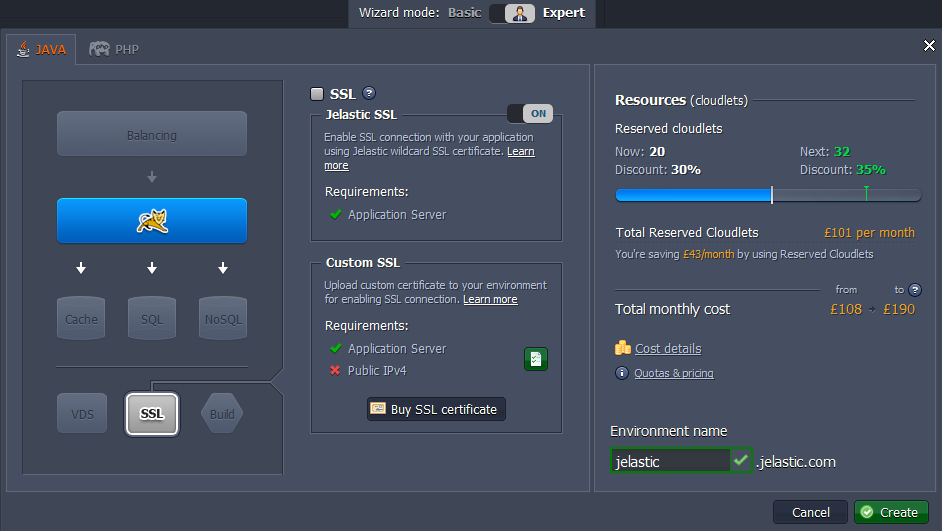Open the NoSQL database cylinder
The height and width of the screenshot is (531, 942).
tap(223, 318)
